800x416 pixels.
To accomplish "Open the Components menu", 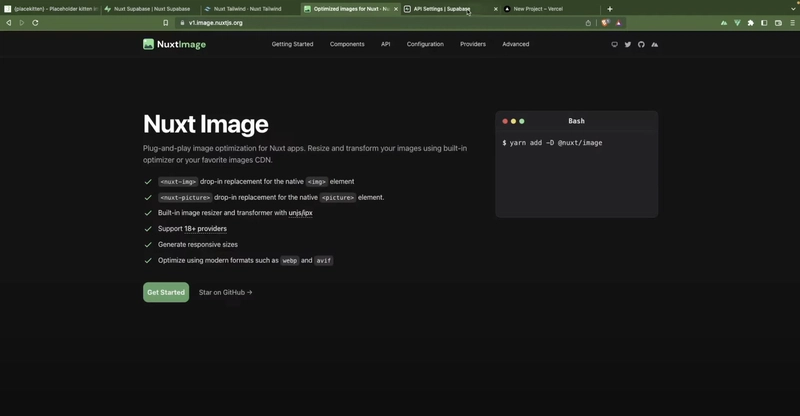I will click(x=347, y=44).
